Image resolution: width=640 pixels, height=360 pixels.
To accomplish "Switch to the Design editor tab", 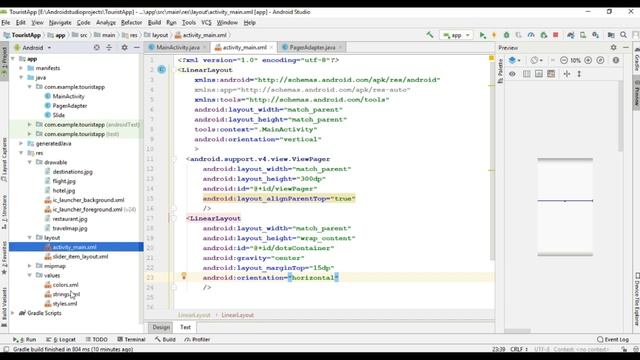I will [161, 327].
